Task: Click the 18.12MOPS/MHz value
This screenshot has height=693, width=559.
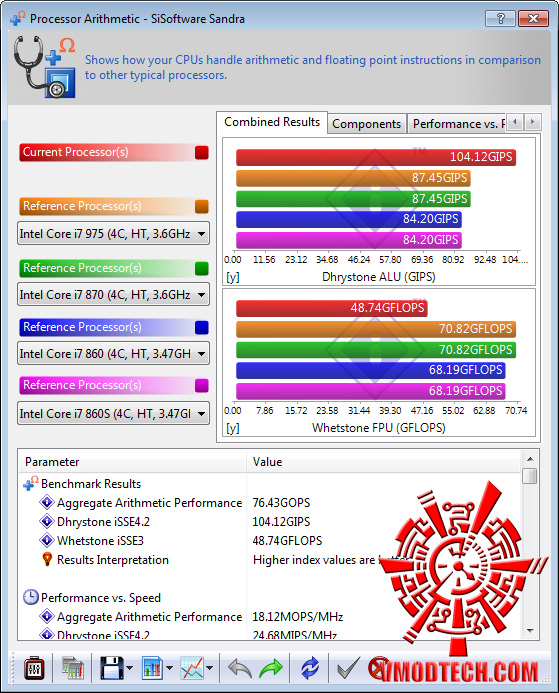Action: (298, 617)
